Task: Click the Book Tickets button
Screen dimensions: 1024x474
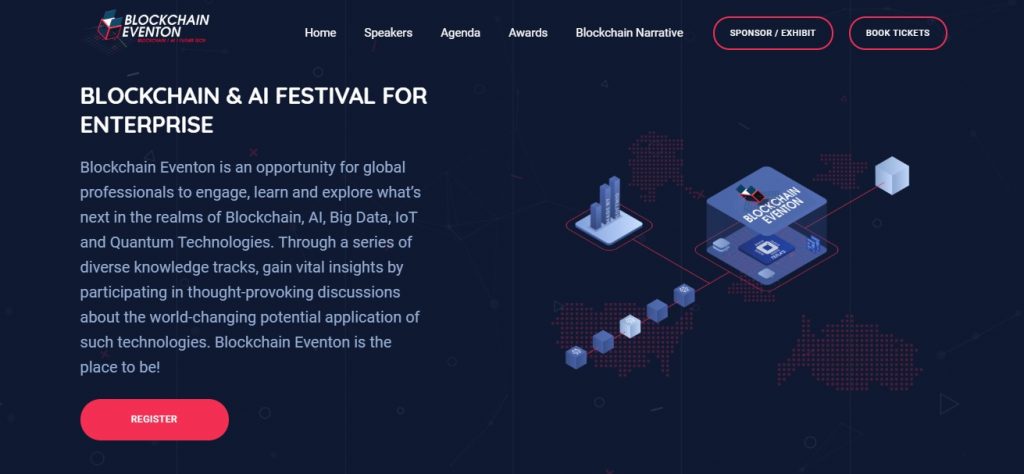Action: [x=897, y=33]
